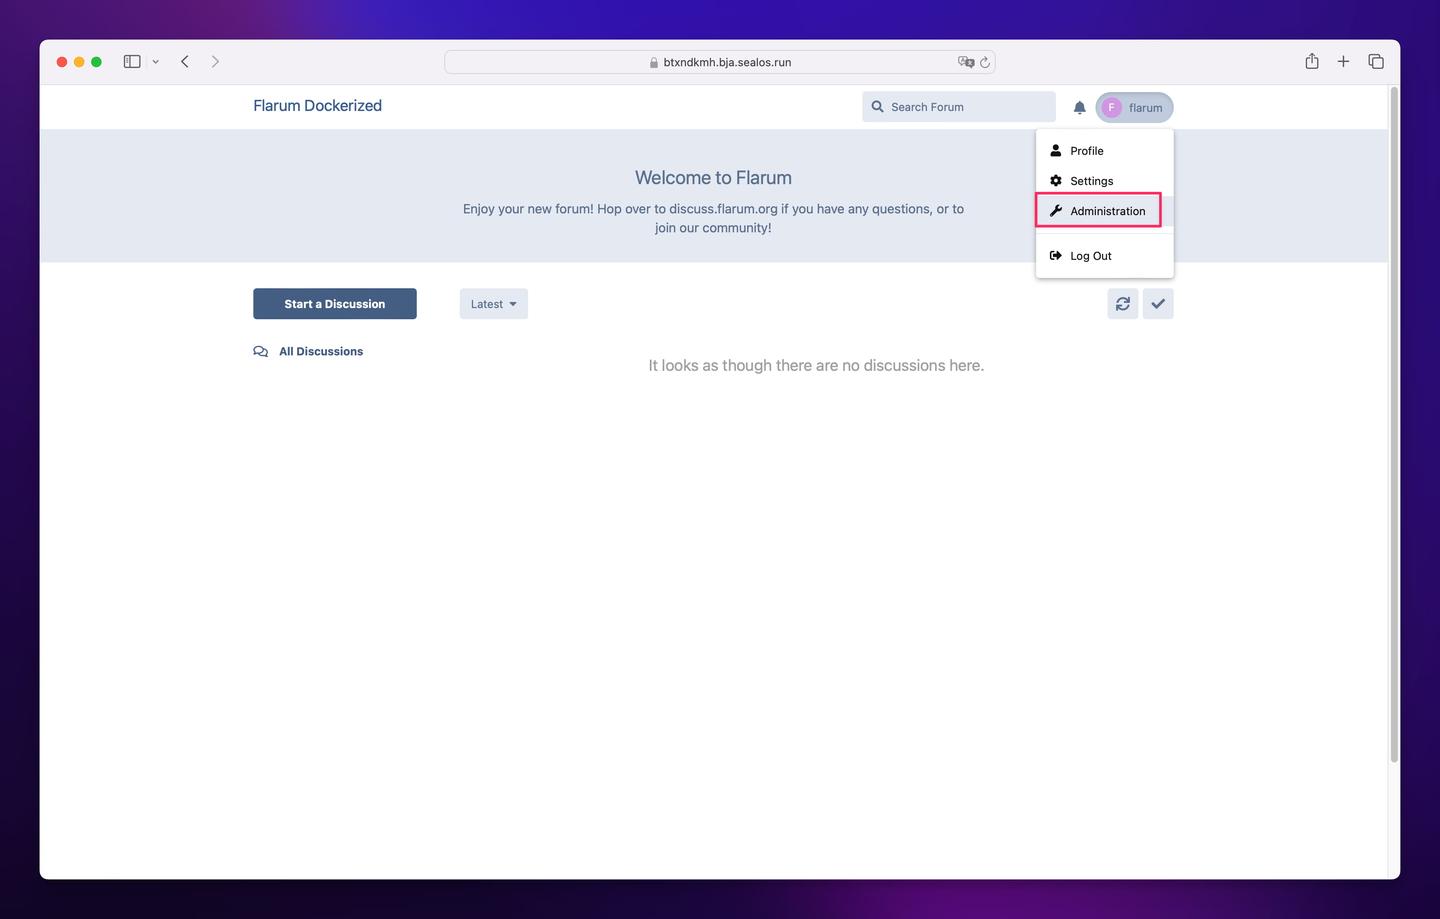
Task: Open the Flarum Dockerized home link
Action: click(317, 106)
